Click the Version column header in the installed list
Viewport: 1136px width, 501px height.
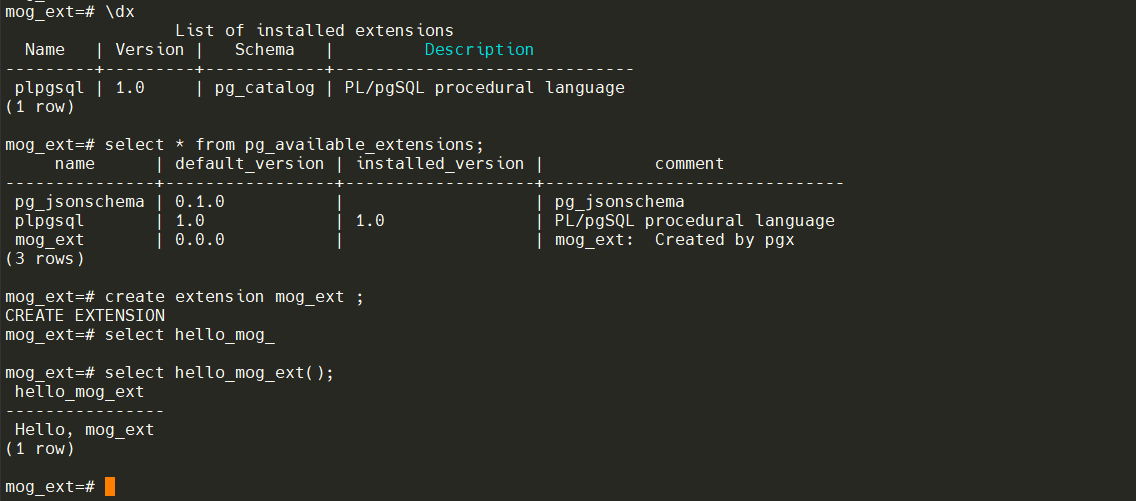tap(149, 49)
